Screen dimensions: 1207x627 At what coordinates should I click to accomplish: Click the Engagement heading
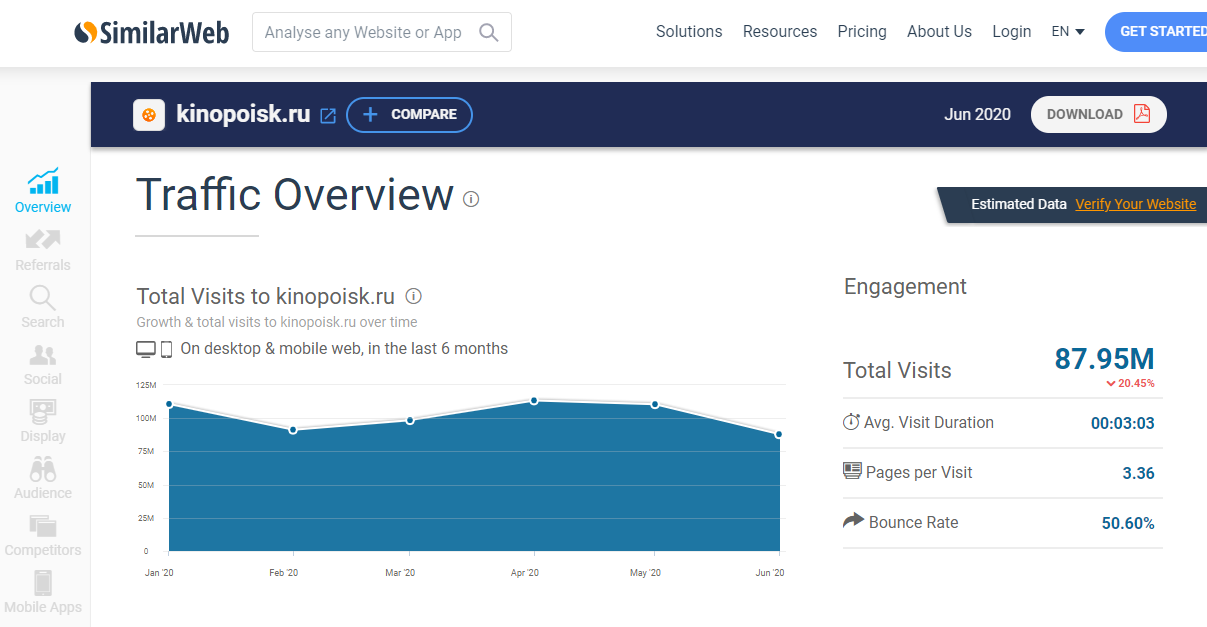click(x=905, y=287)
